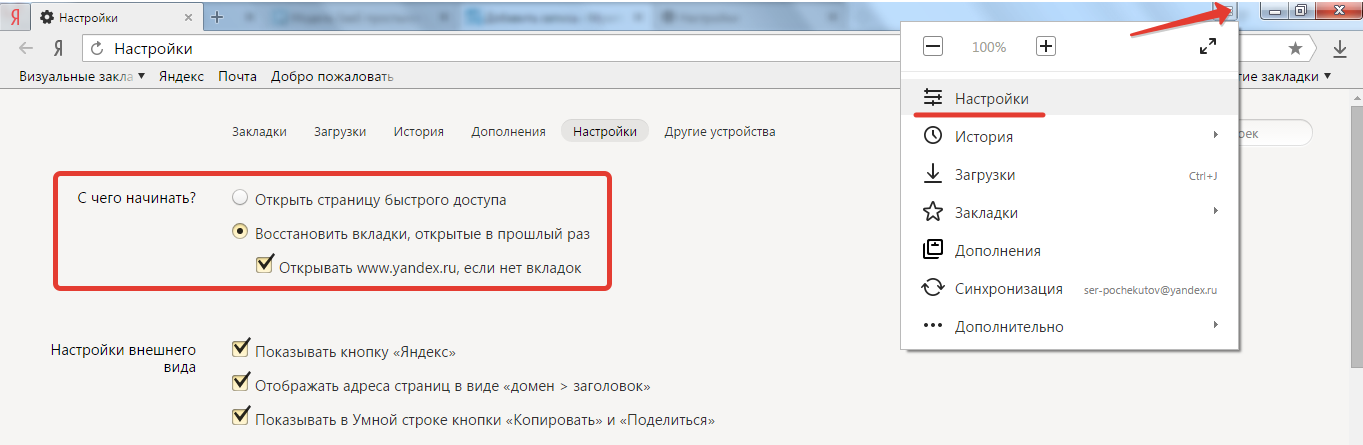This screenshot has height=445, width=1363.
Task: Minimize the browser window
Action: pyautogui.click(x=1274, y=10)
